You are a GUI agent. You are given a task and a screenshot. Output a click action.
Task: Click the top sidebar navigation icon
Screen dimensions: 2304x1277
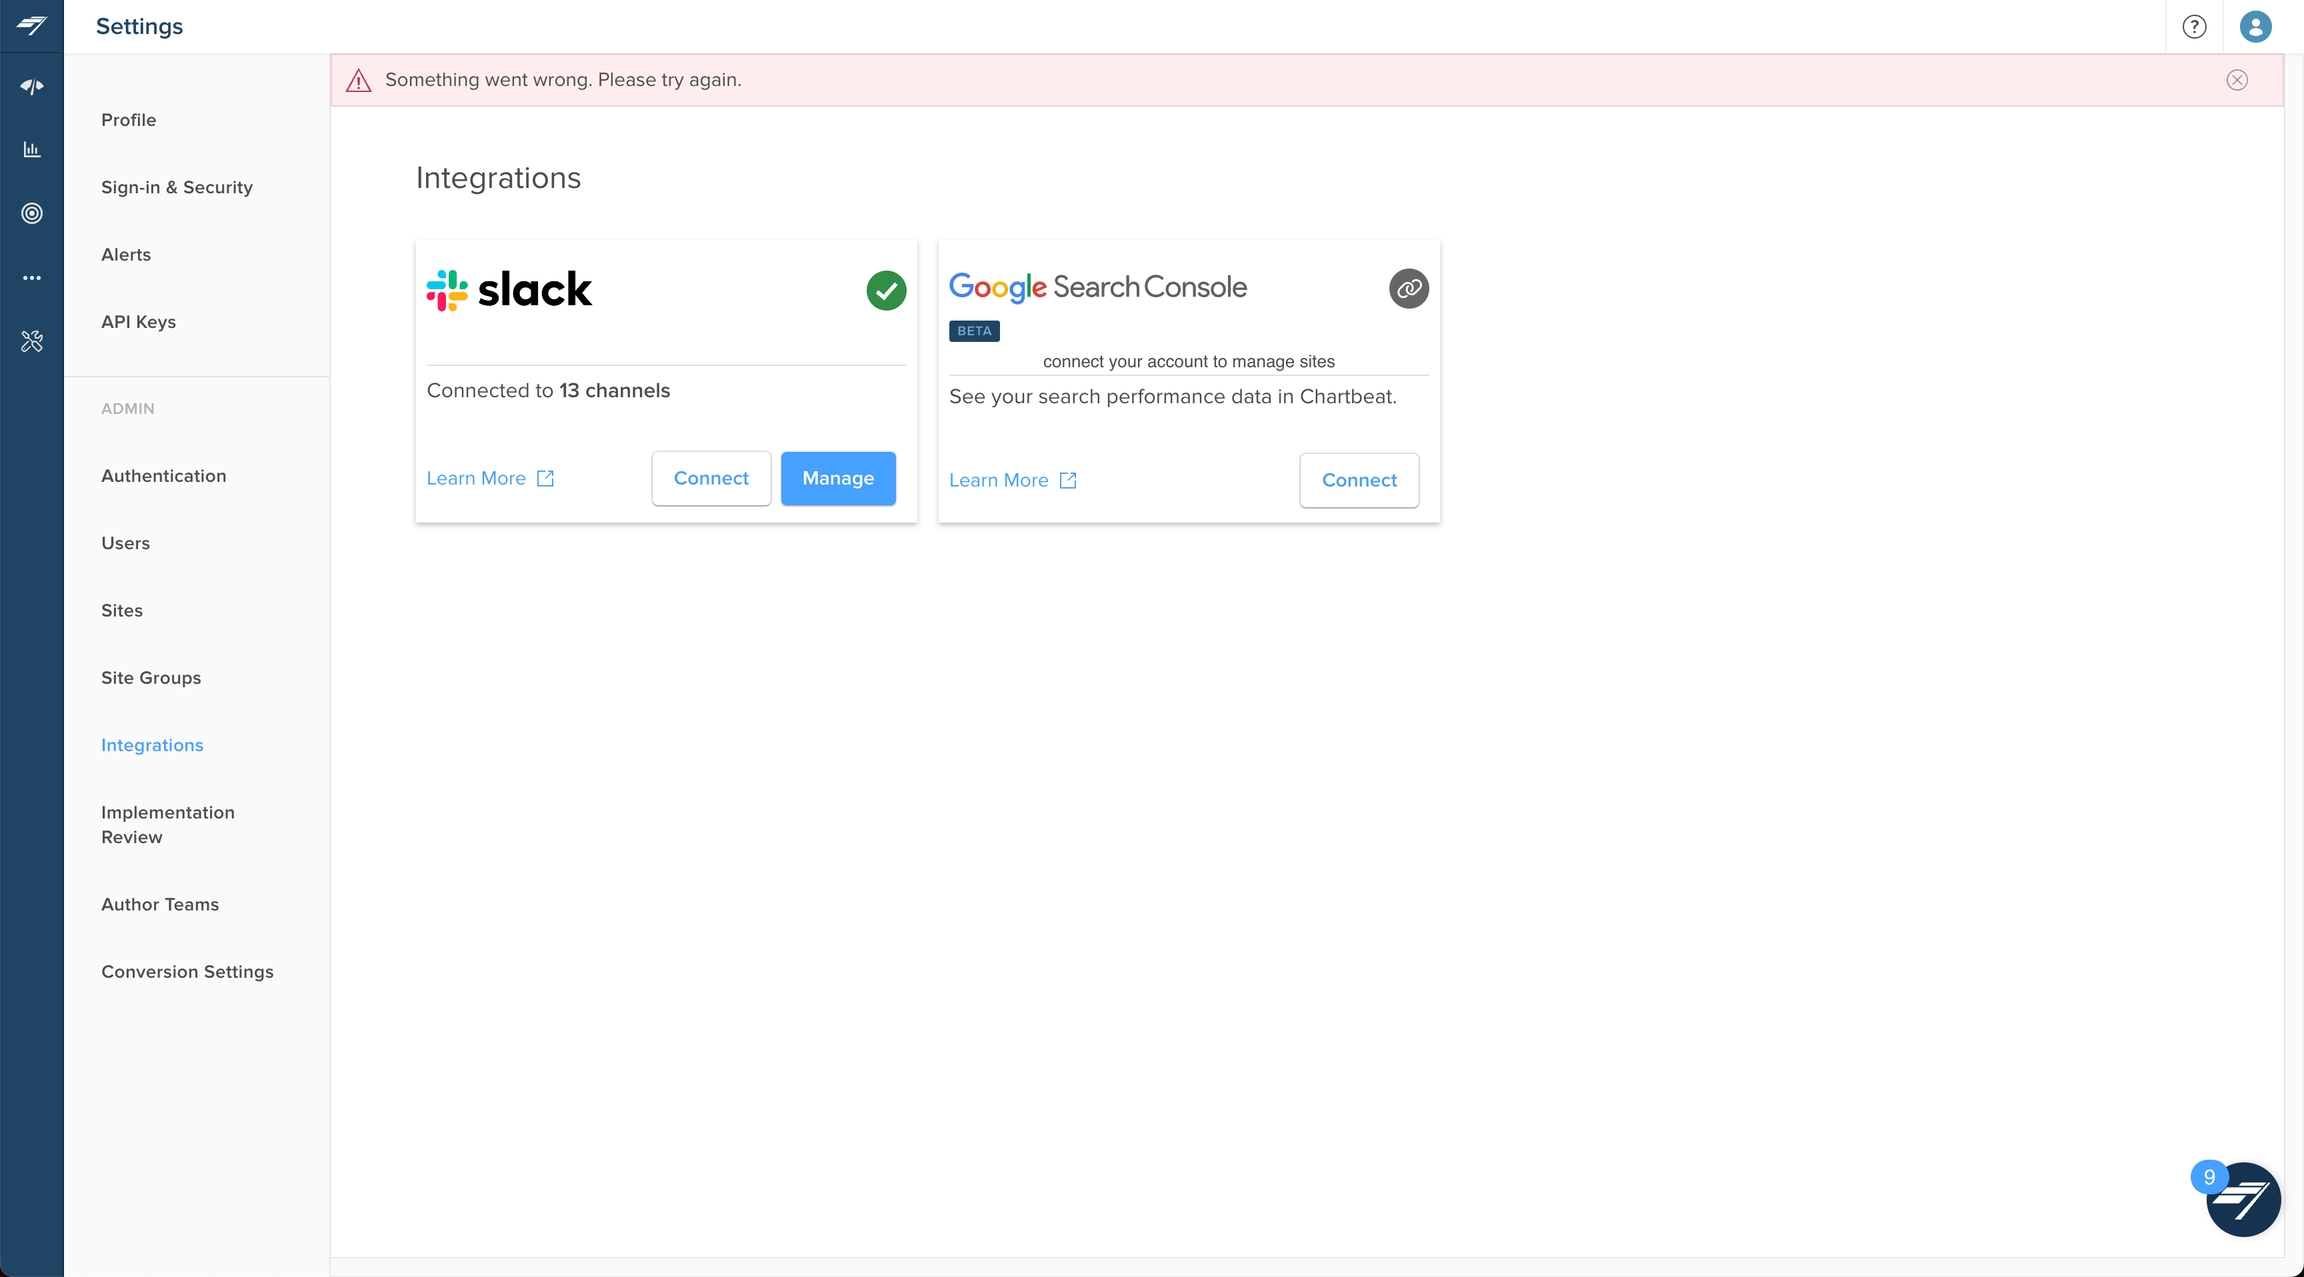[x=32, y=87]
